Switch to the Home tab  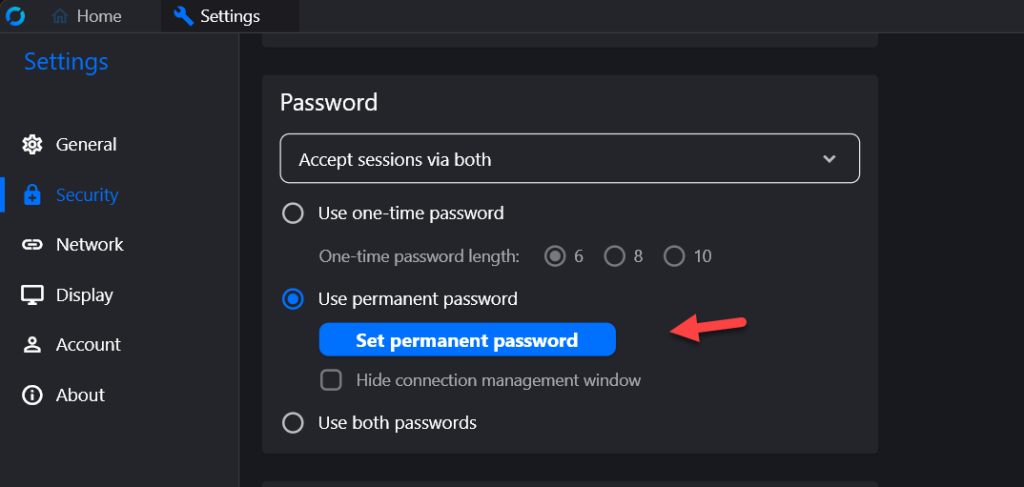click(x=87, y=16)
